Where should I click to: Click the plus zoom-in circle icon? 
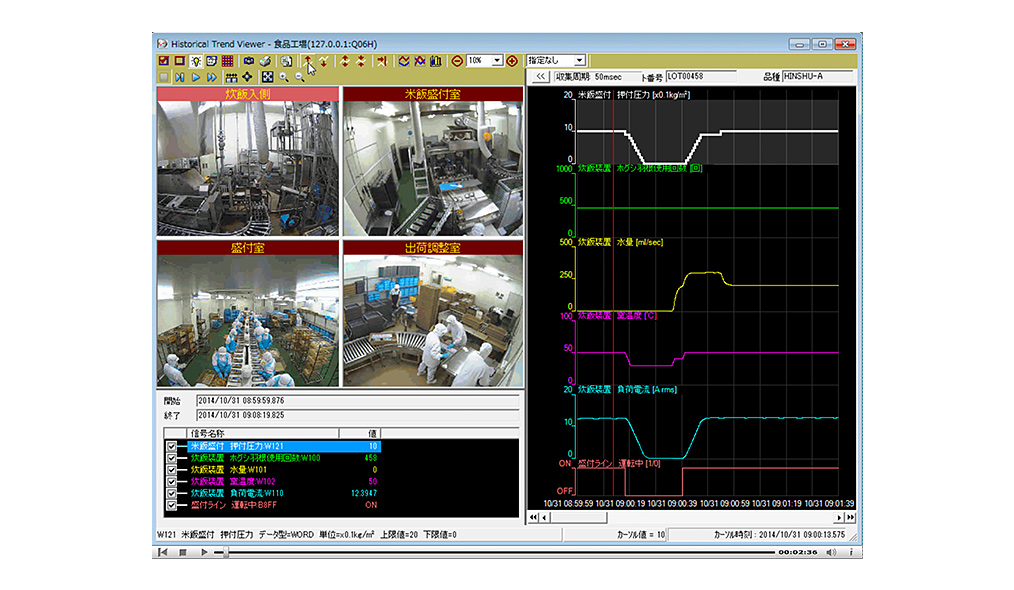512,61
